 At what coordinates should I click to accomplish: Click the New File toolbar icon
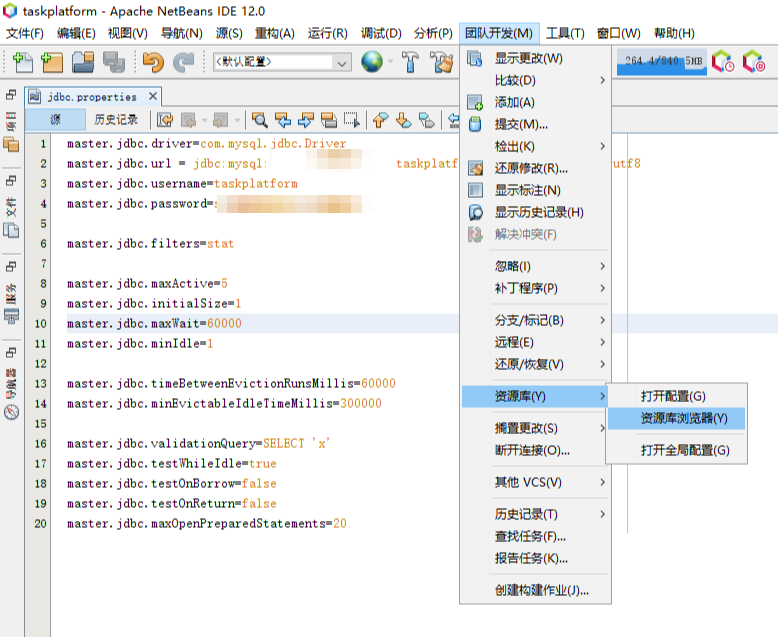22,62
